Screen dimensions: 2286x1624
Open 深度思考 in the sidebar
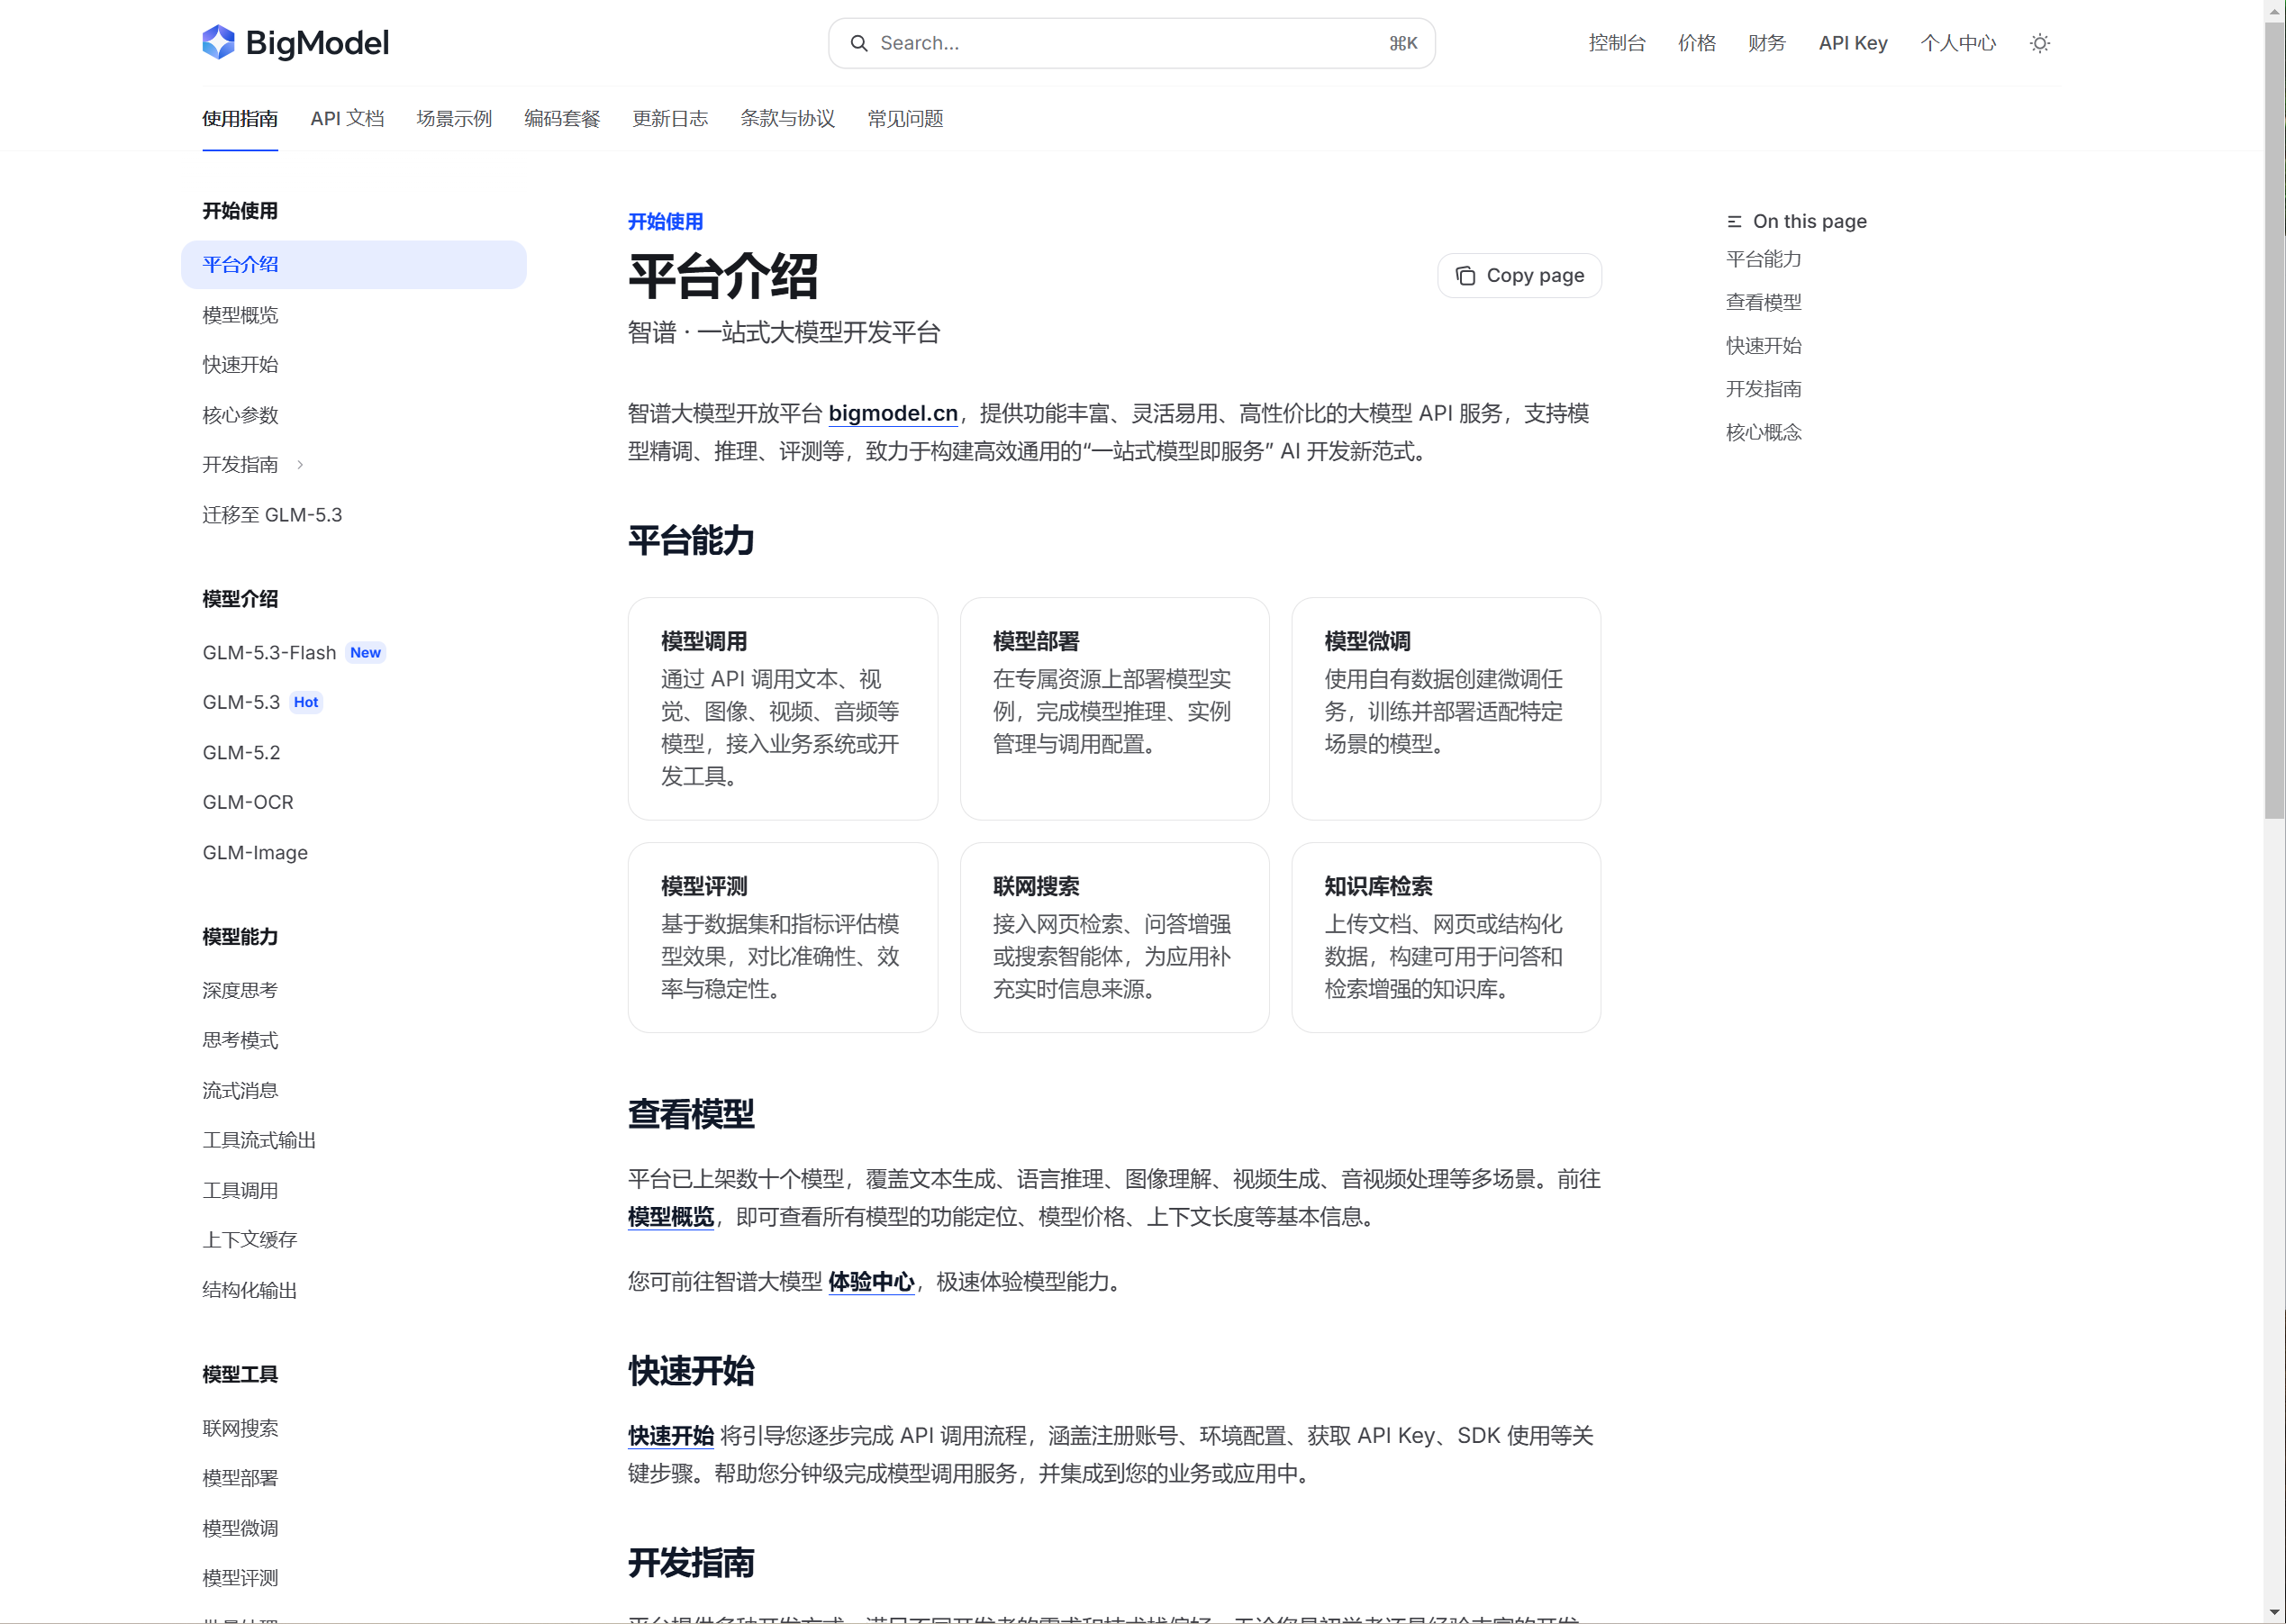(240, 991)
